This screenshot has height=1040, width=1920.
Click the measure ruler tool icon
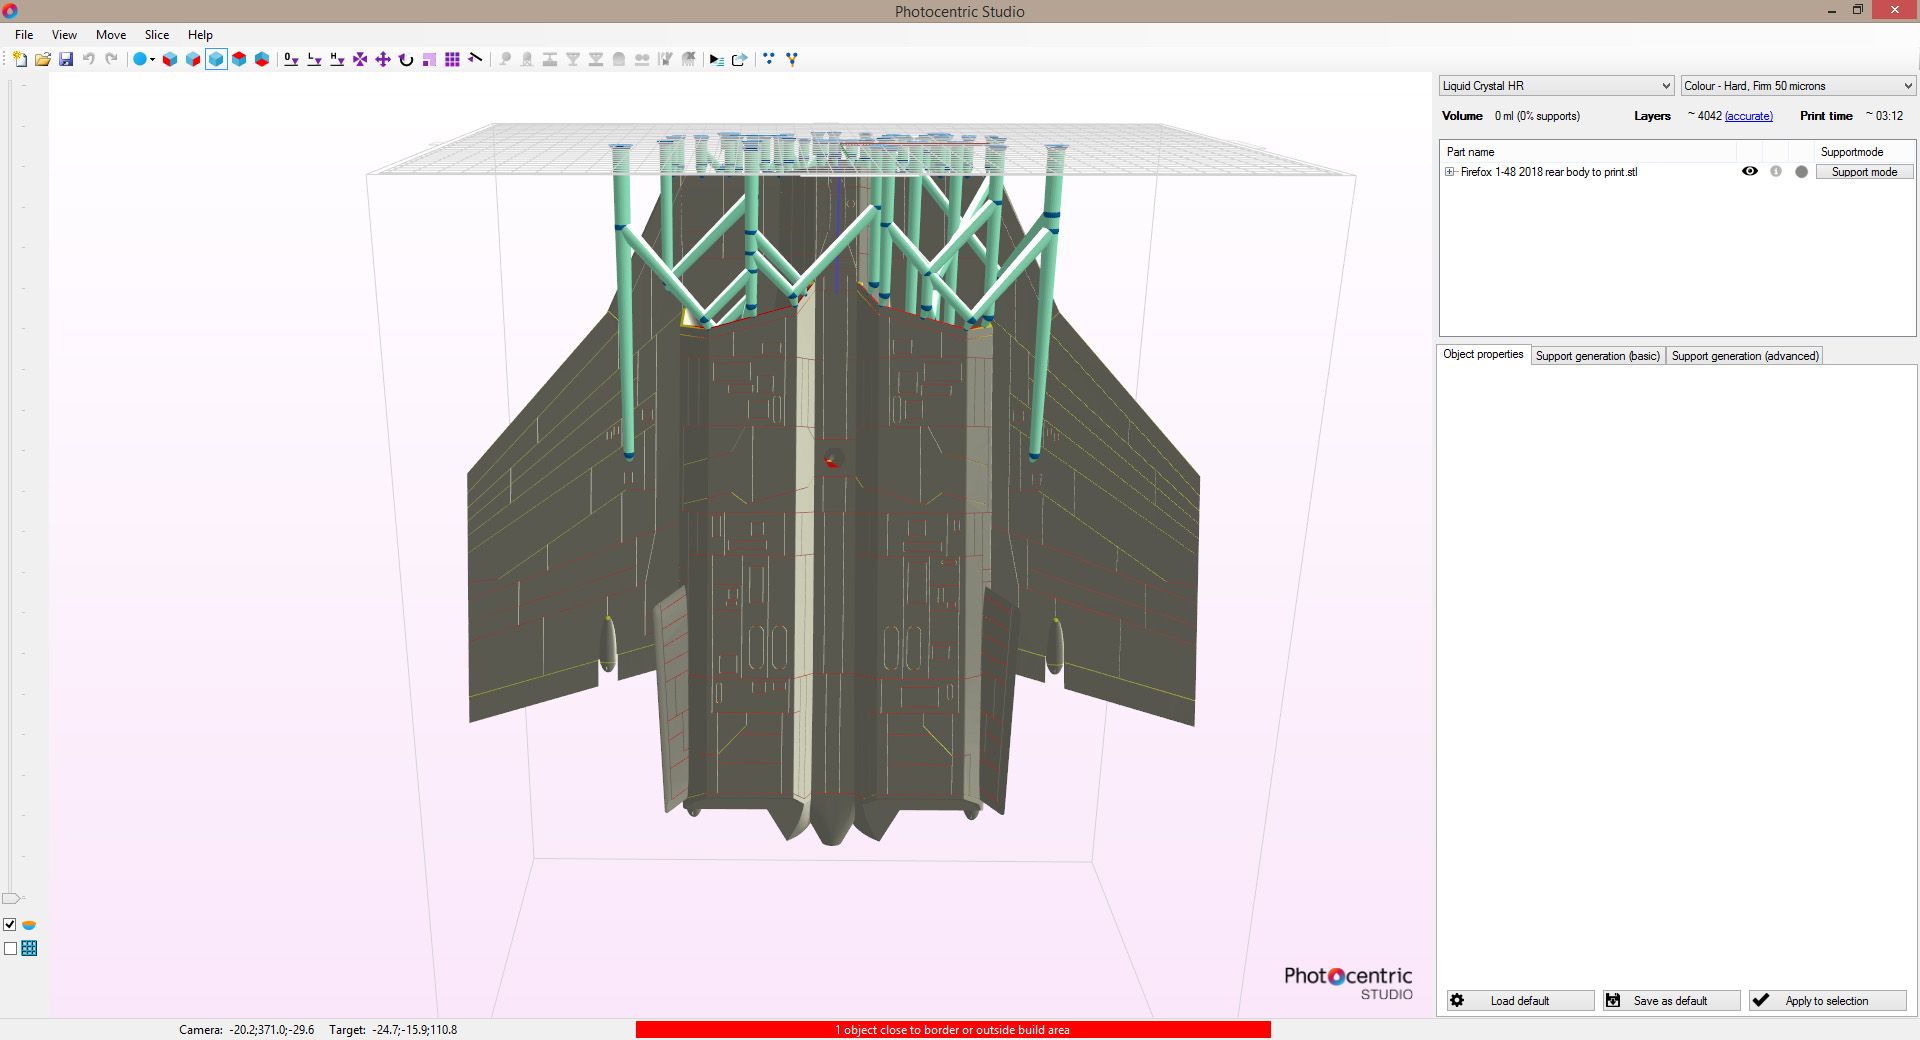pyautogui.click(x=475, y=58)
